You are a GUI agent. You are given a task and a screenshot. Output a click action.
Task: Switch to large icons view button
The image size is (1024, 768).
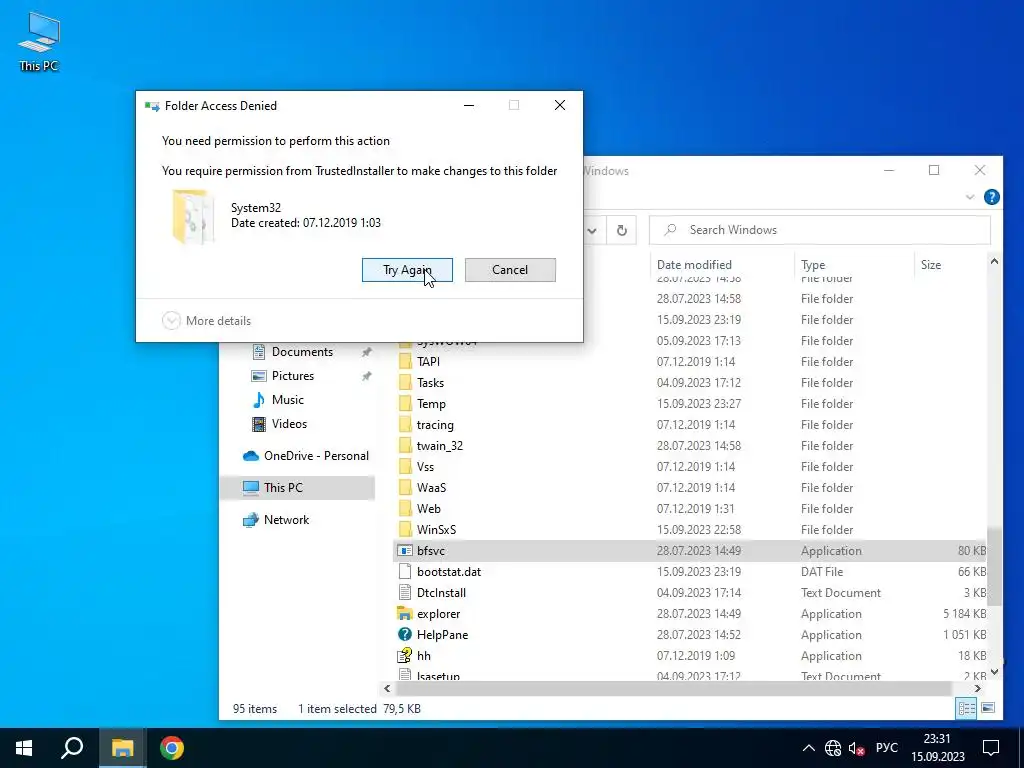click(988, 709)
